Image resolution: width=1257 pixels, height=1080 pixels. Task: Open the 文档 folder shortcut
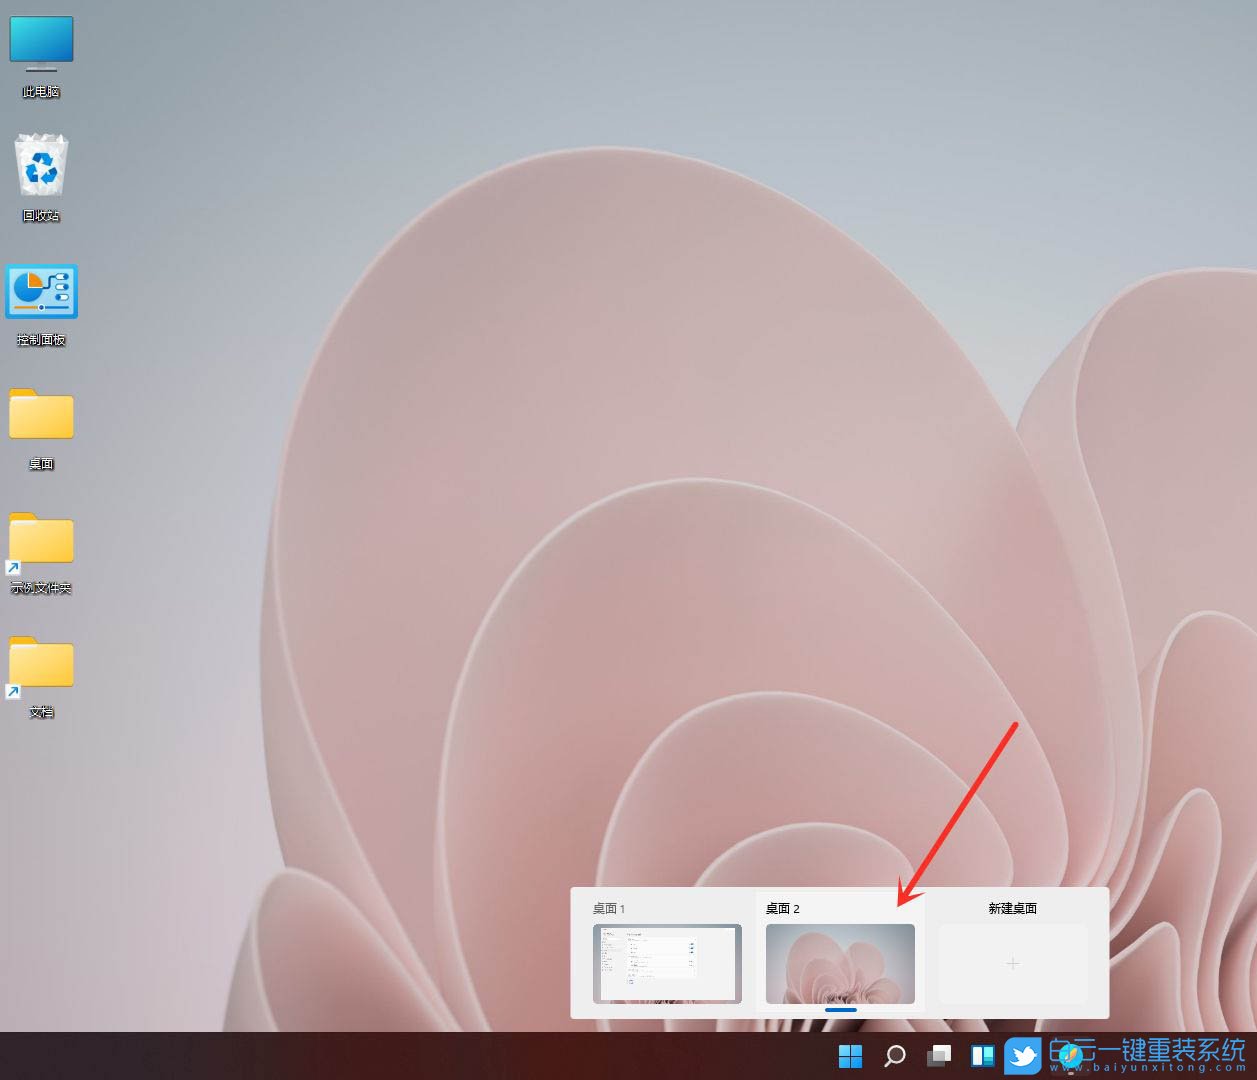pos(41,665)
